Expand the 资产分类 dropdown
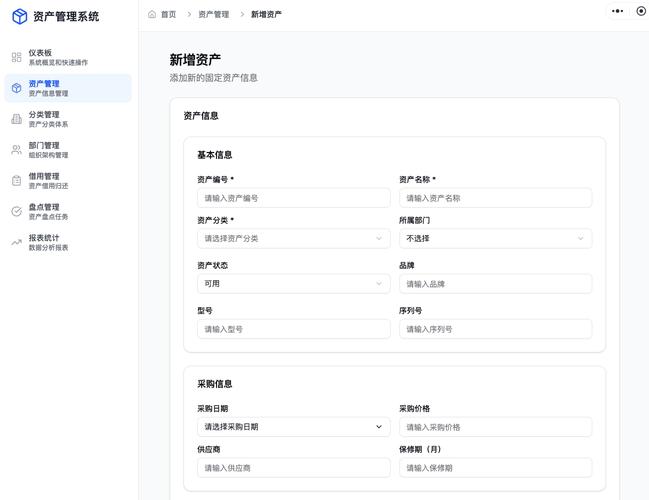The height and width of the screenshot is (500, 649). [x=293, y=238]
